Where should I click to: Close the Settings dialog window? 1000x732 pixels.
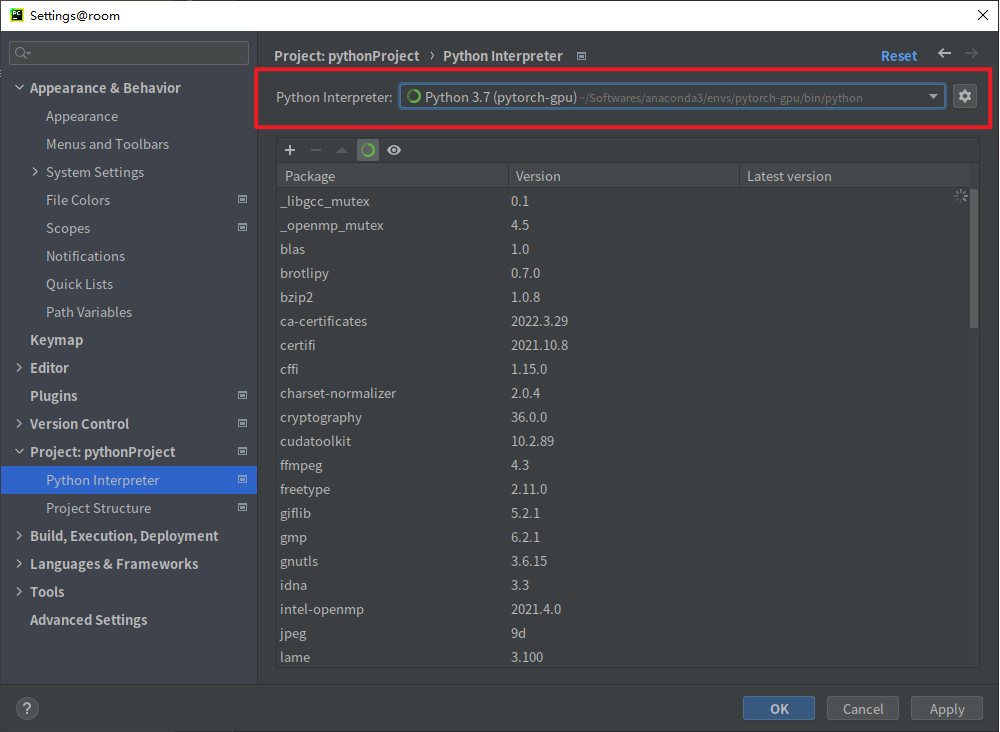click(983, 15)
